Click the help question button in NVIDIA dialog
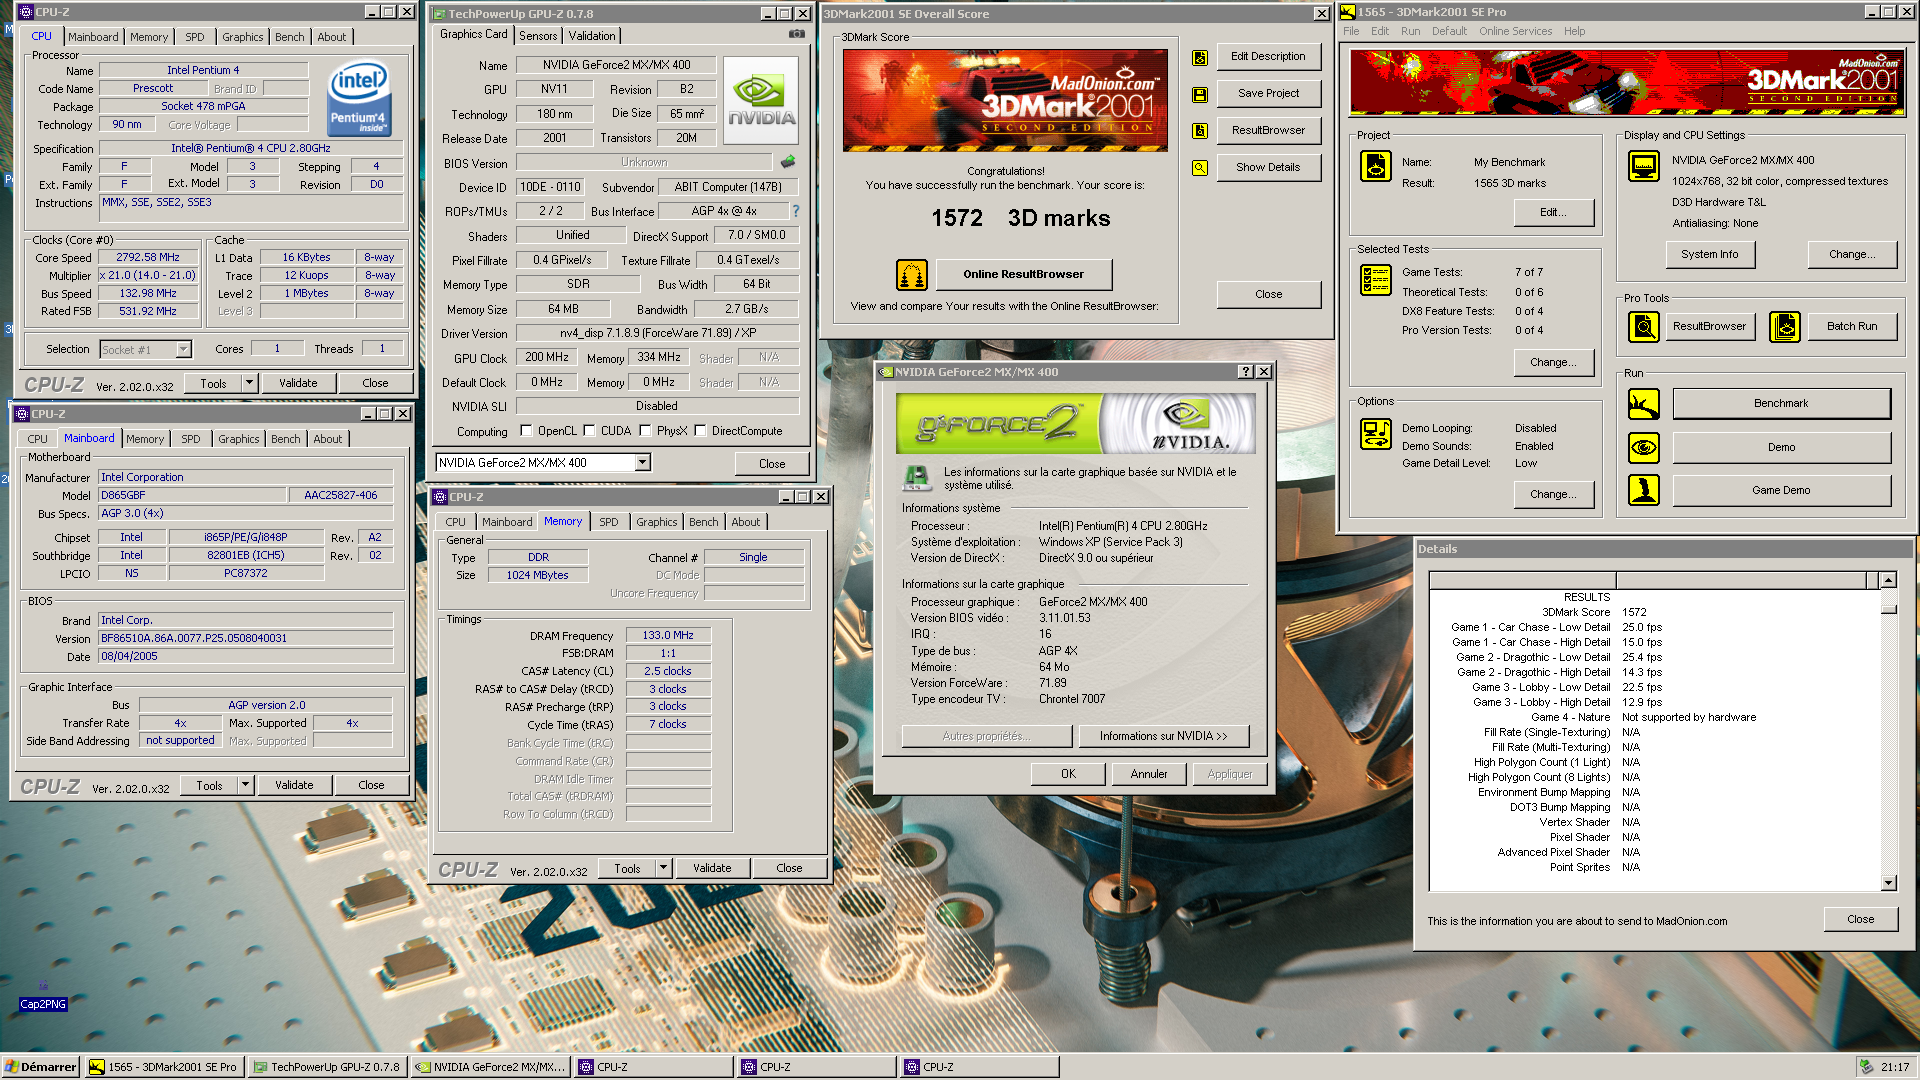The width and height of the screenshot is (1920, 1080). pyautogui.click(x=1245, y=372)
